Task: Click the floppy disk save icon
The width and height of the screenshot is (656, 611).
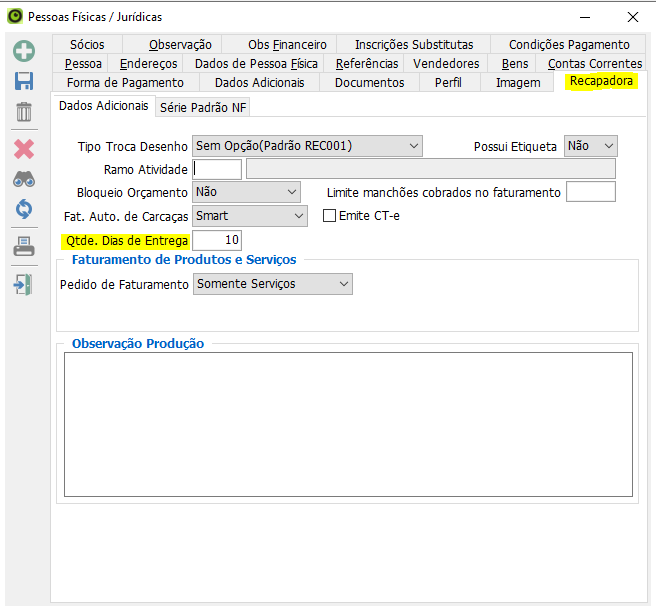Action: pos(23,82)
